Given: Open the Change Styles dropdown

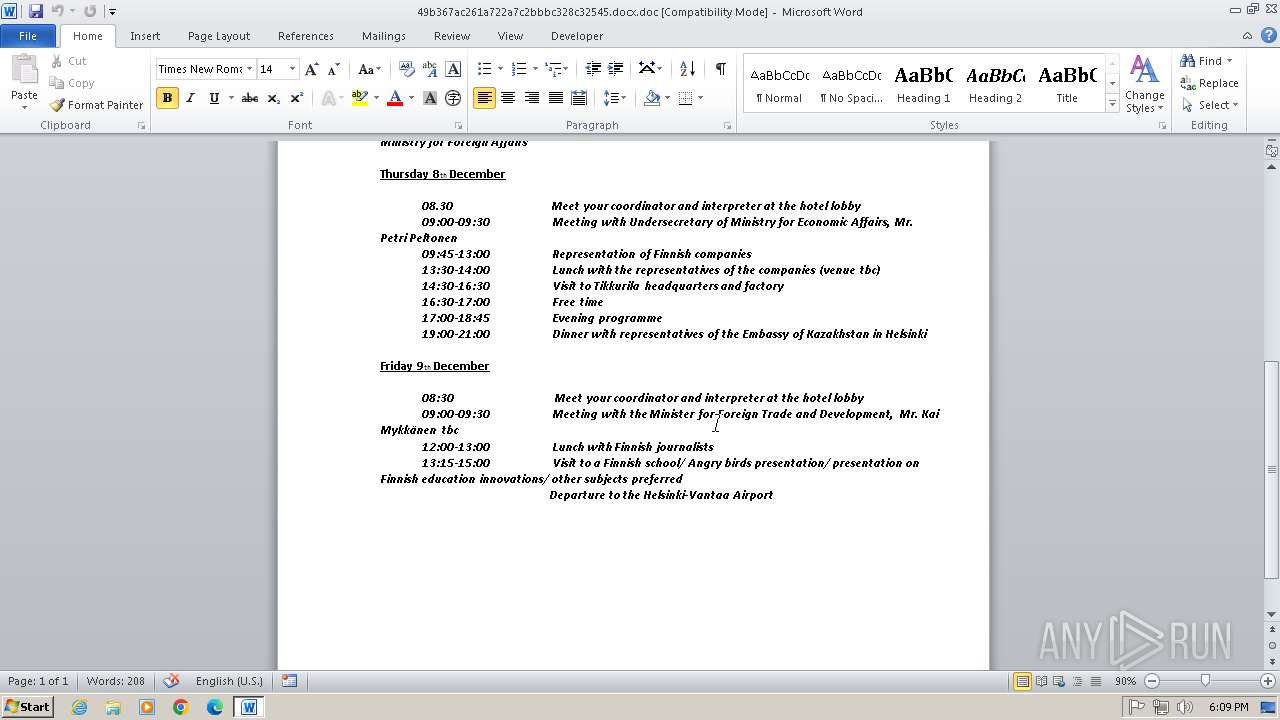Looking at the screenshot, I should (x=1144, y=84).
